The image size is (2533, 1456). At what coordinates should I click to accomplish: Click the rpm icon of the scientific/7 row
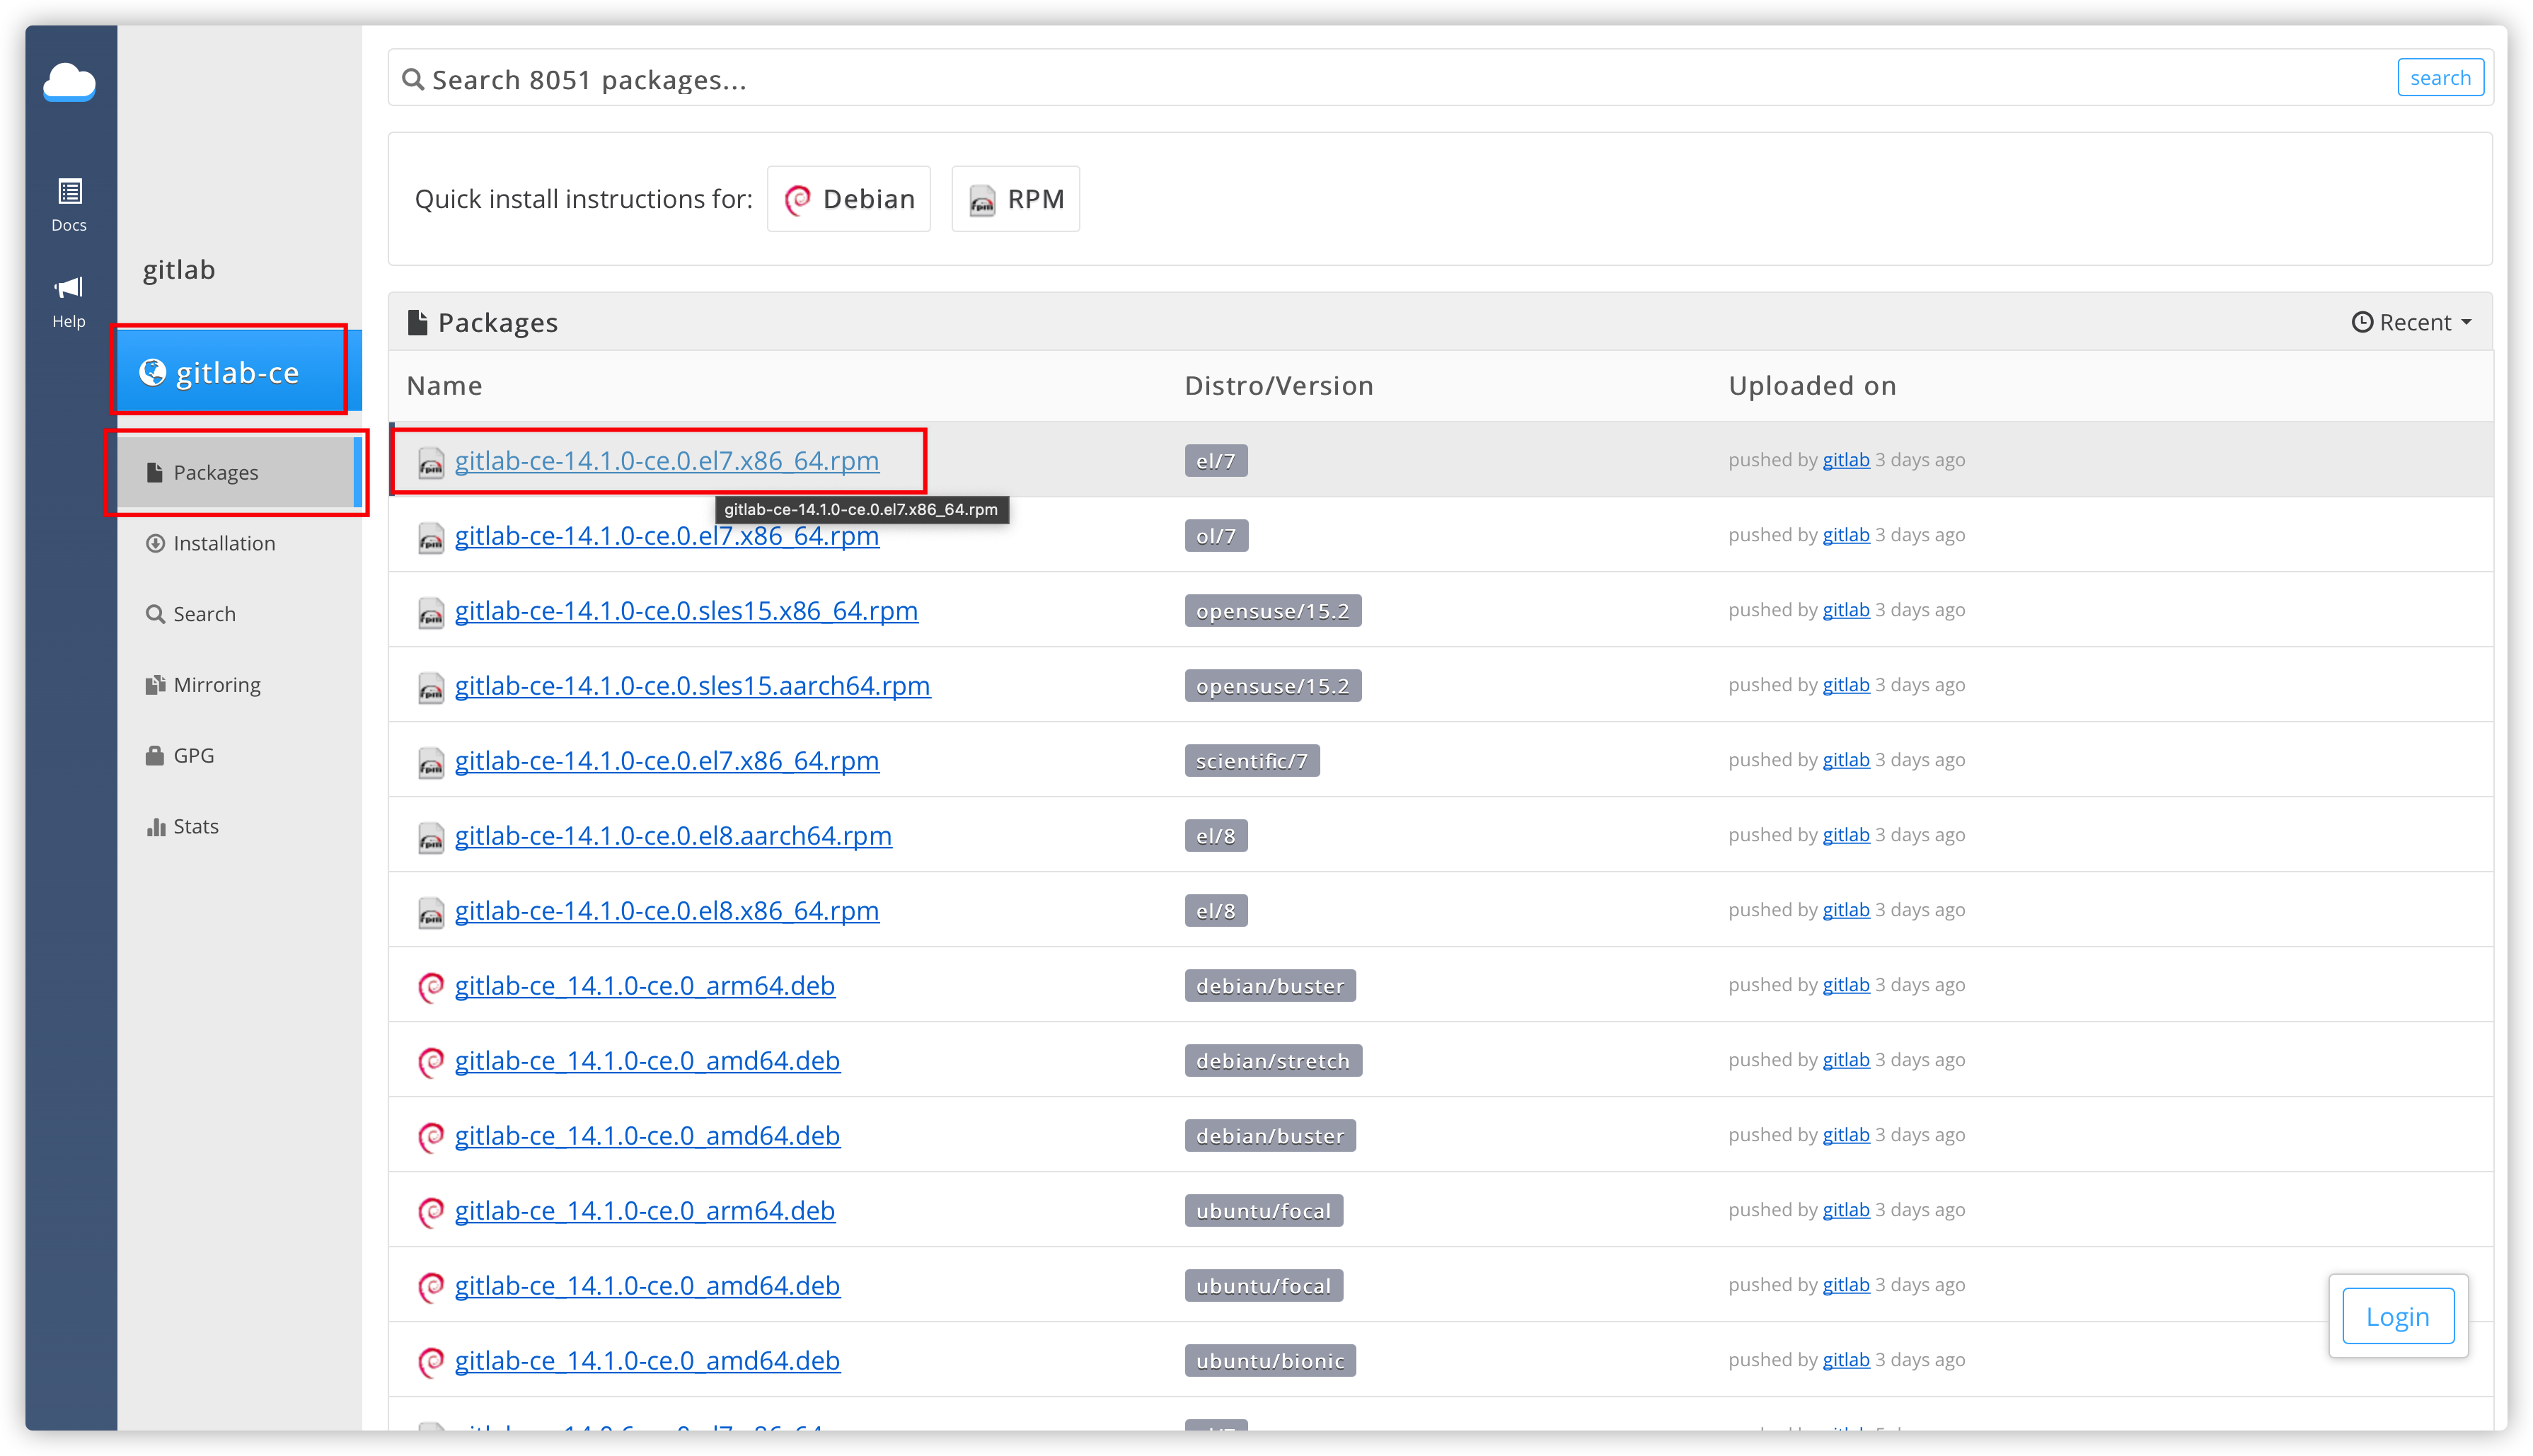click(x=431, y=762)
